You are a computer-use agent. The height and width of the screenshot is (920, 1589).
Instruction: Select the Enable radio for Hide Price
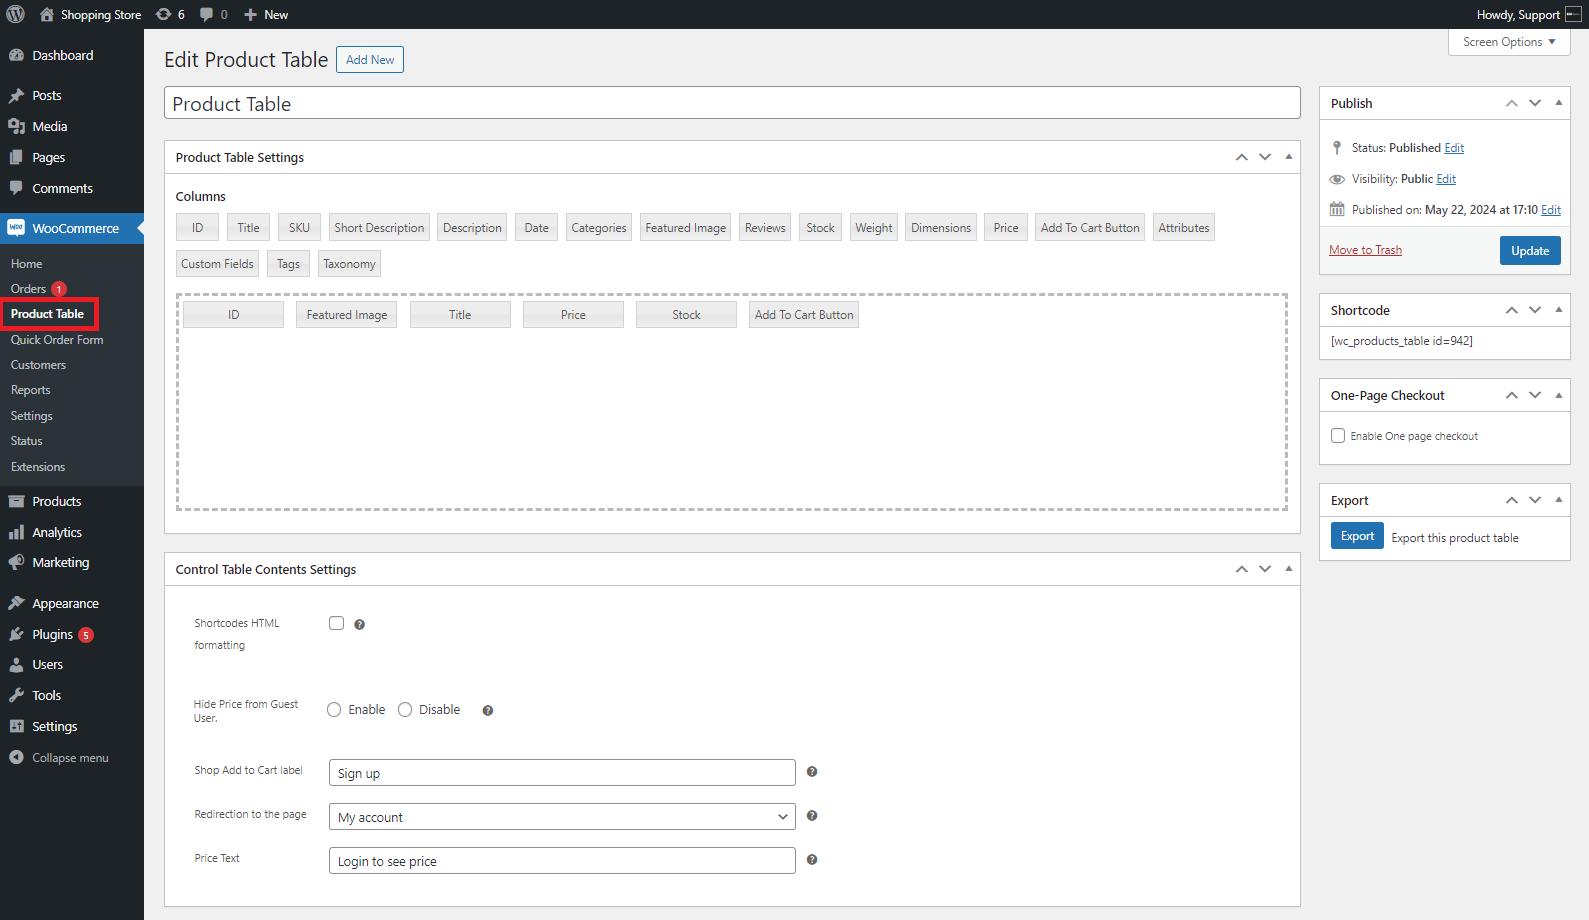(x=335, y=710)
